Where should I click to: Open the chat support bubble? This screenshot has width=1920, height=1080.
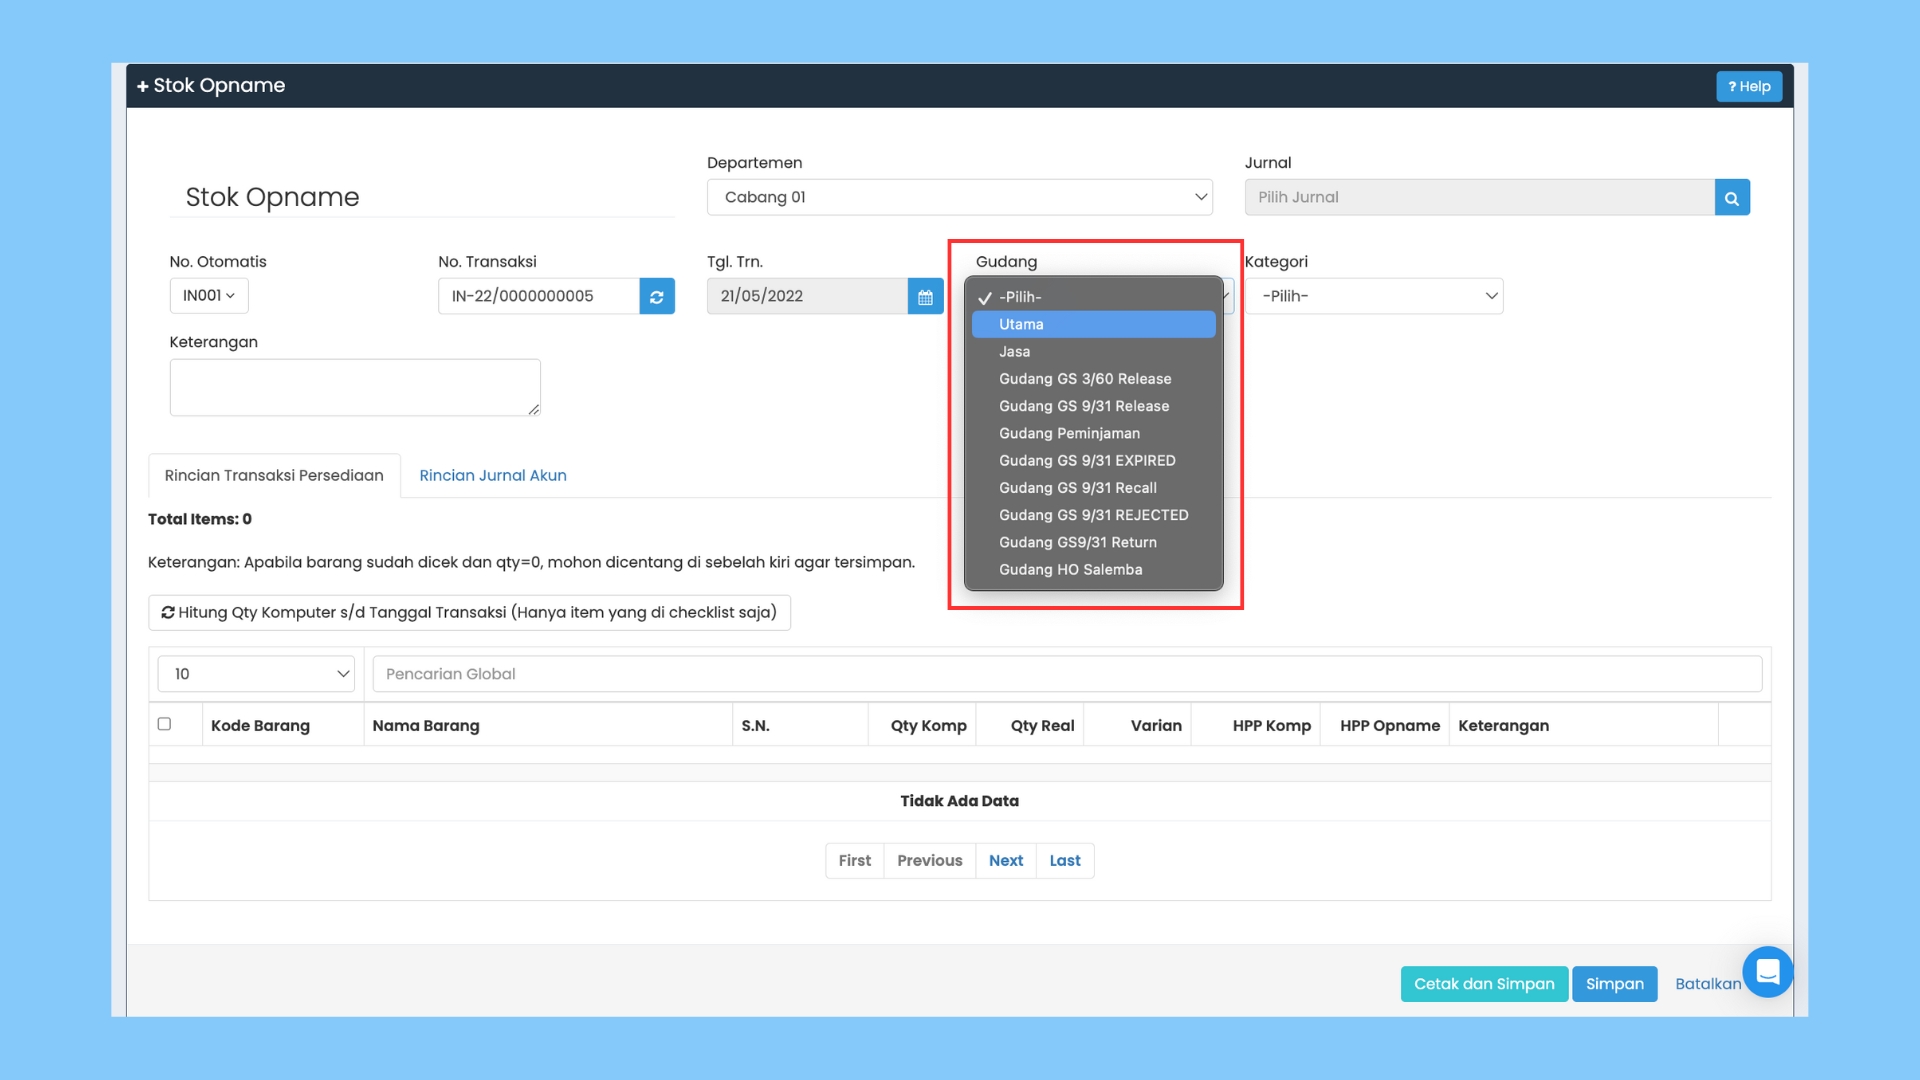click(x=1767, y=972)
